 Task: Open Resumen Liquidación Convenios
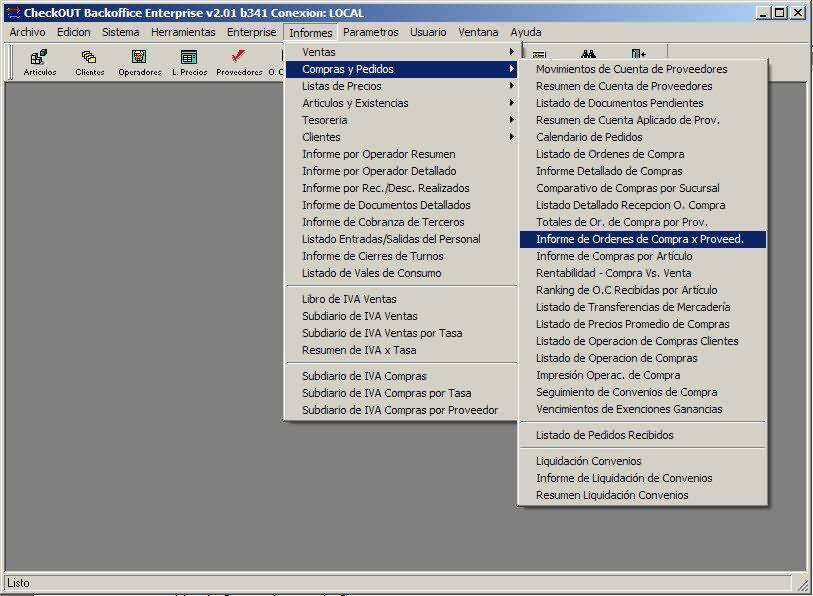643,495
